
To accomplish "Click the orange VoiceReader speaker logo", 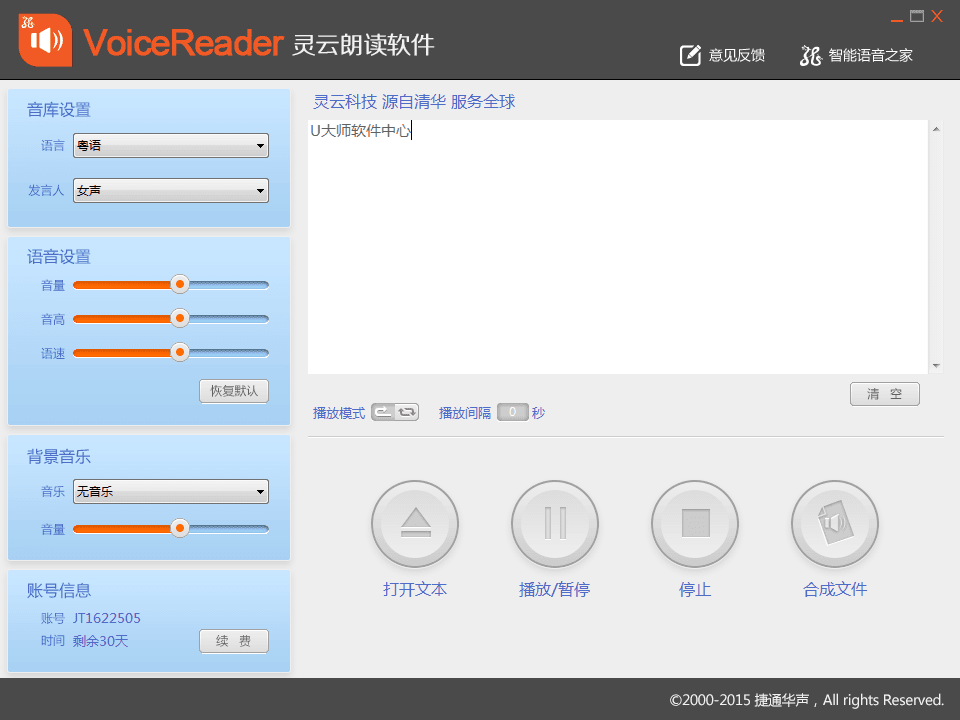I will (x=45, y=40).
